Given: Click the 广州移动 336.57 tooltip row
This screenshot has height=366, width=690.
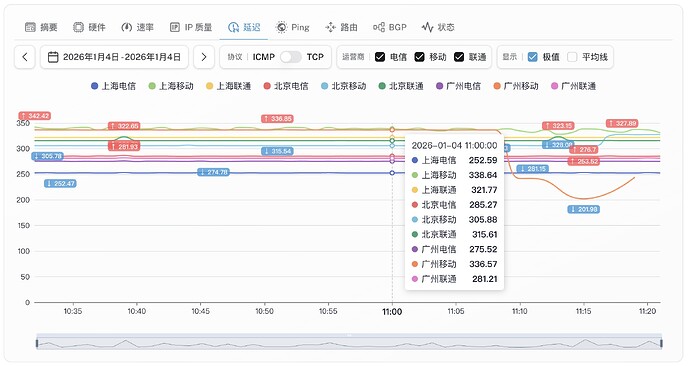Looking at the screenshot, I should pos(455,264).
